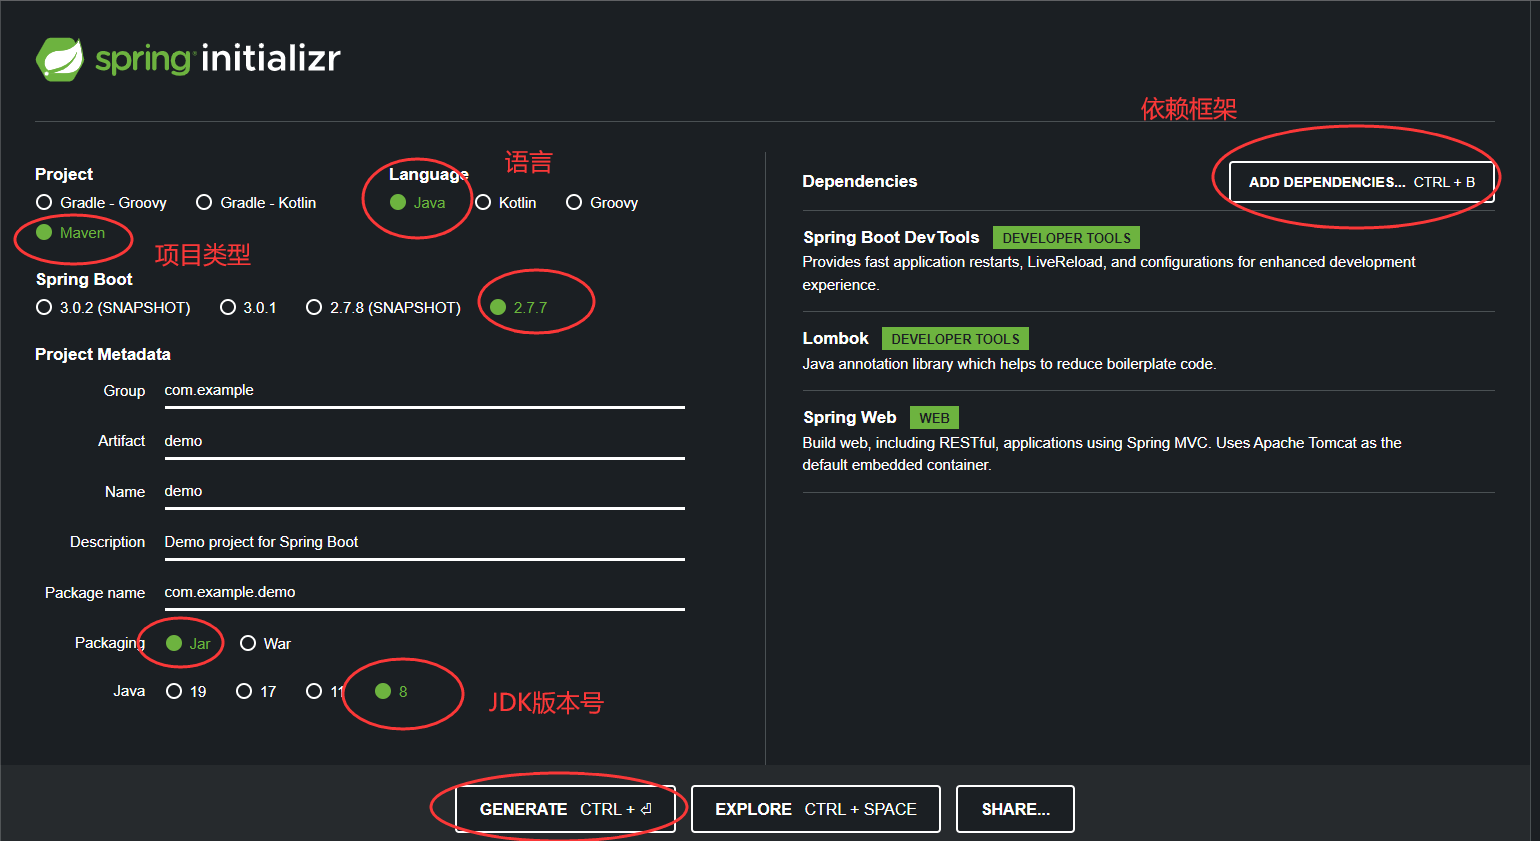
Task: Select Jar packaging
Action: tap(188, 644)
